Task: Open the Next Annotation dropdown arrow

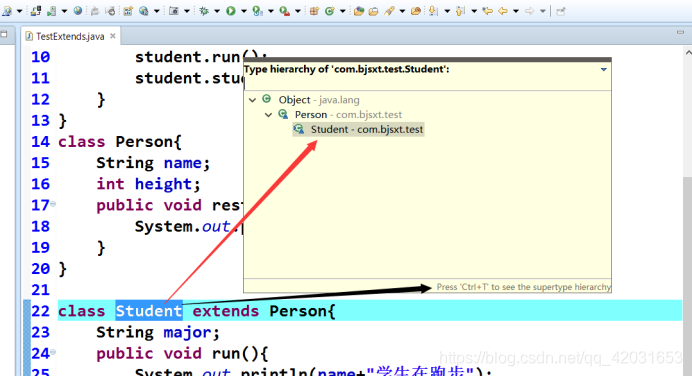Action: click(x=447, y=11)
